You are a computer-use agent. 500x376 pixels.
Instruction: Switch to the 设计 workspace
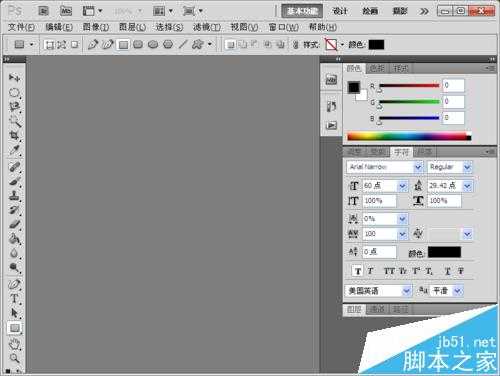pyautogui.click(x=340, y=11)
